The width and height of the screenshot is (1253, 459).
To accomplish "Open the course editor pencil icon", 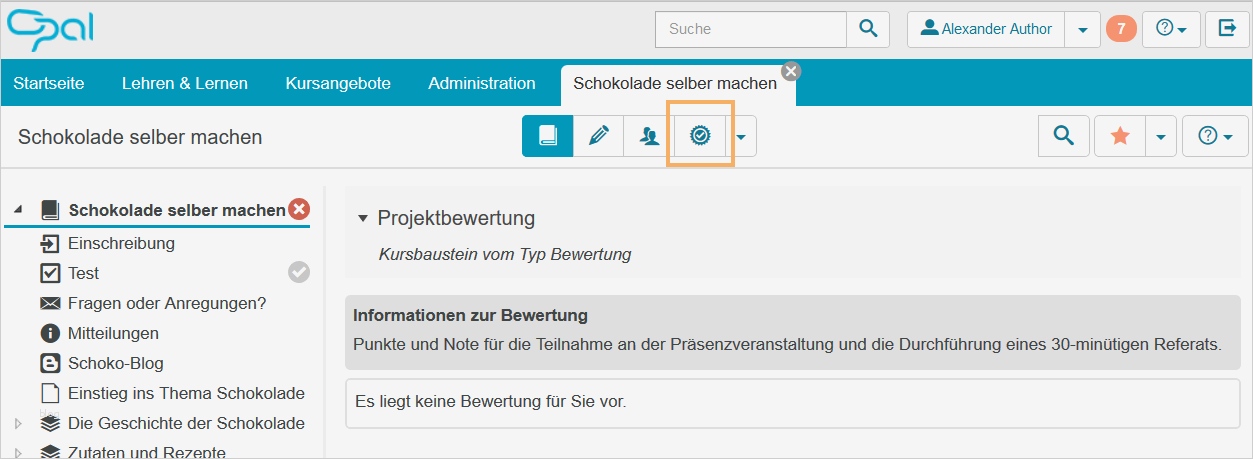I will pos(599,136).
